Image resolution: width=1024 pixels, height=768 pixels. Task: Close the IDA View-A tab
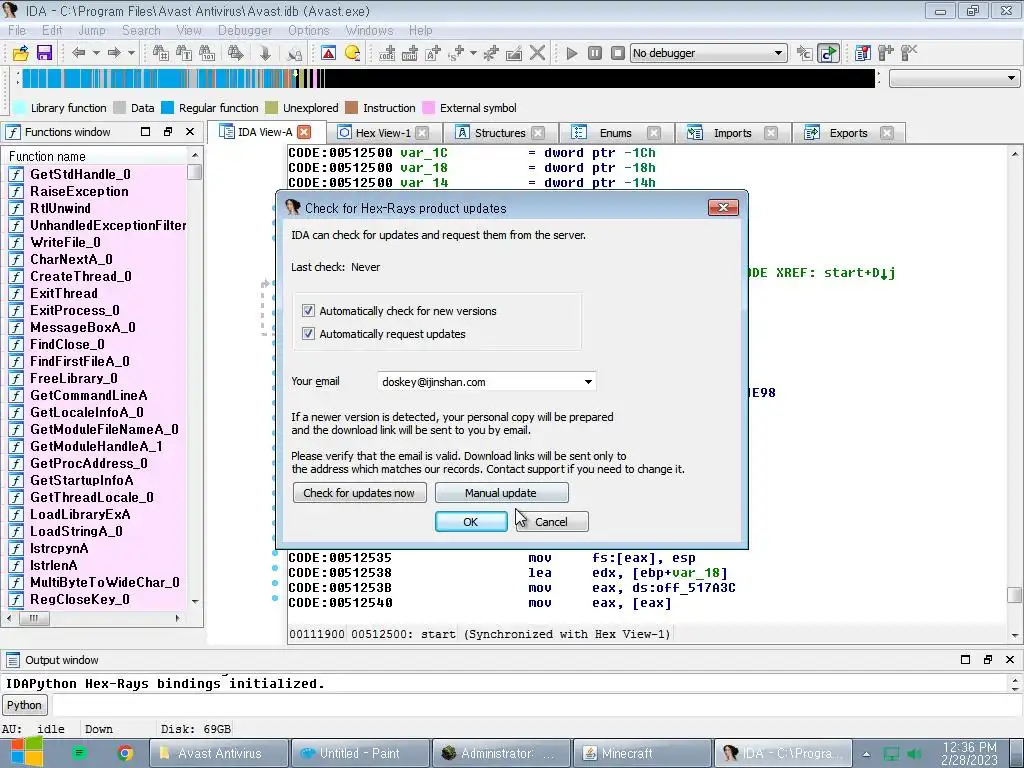[304, 132]
